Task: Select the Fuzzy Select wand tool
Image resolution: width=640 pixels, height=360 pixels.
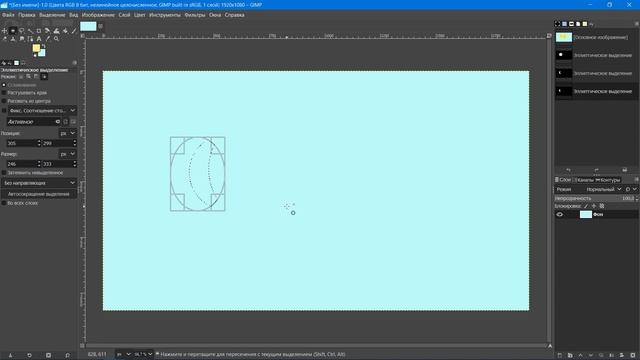Action: [x=30, y=31]
